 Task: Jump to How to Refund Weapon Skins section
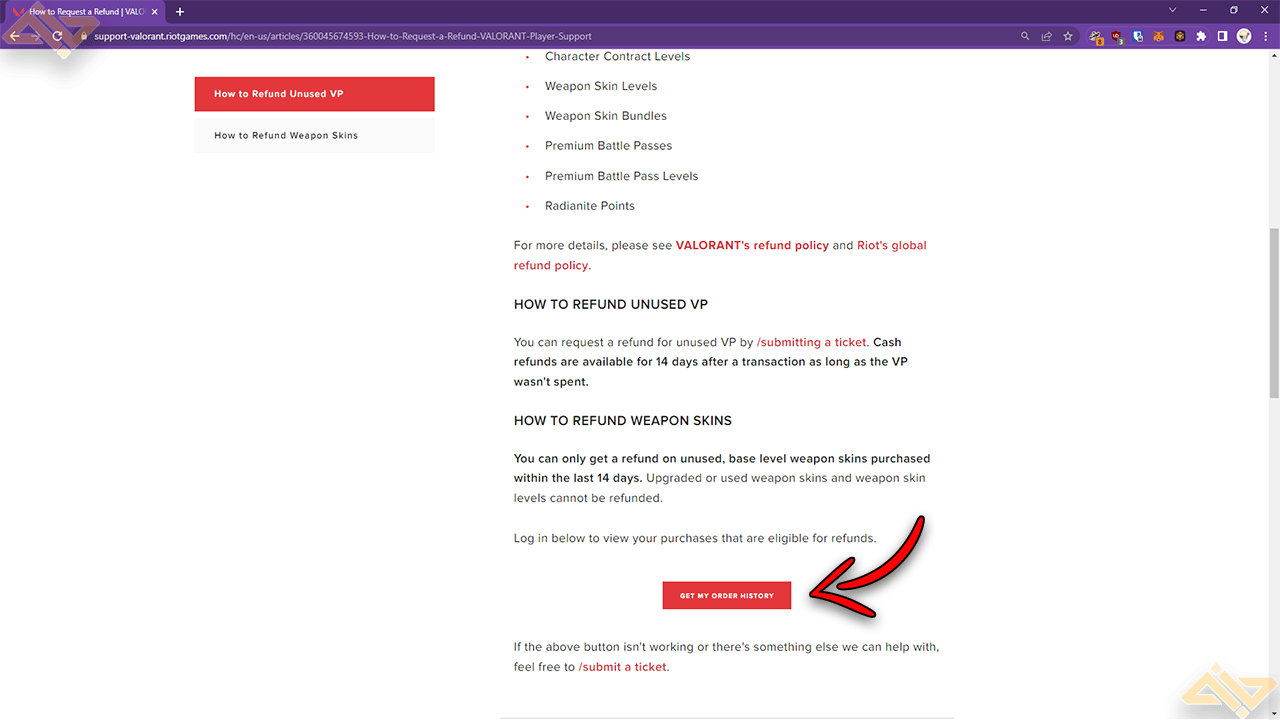314,136
